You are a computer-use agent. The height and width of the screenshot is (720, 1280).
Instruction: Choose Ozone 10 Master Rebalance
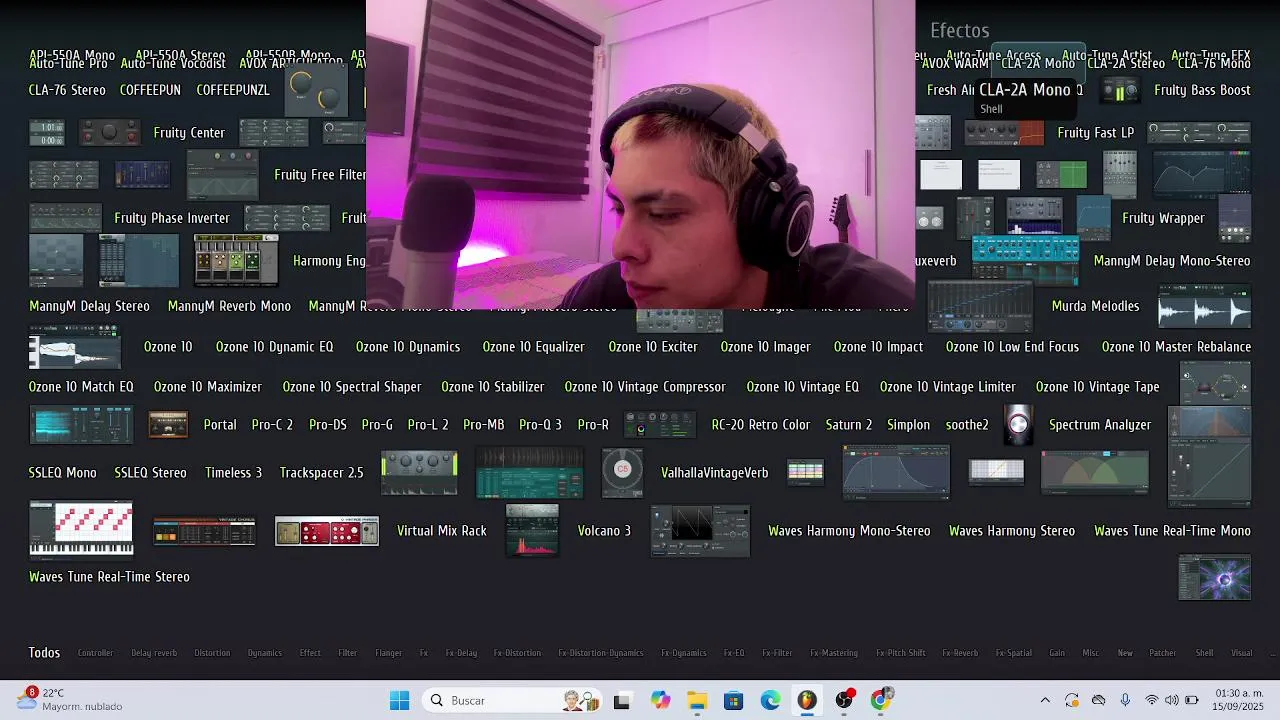click(x=1176, y=347)
